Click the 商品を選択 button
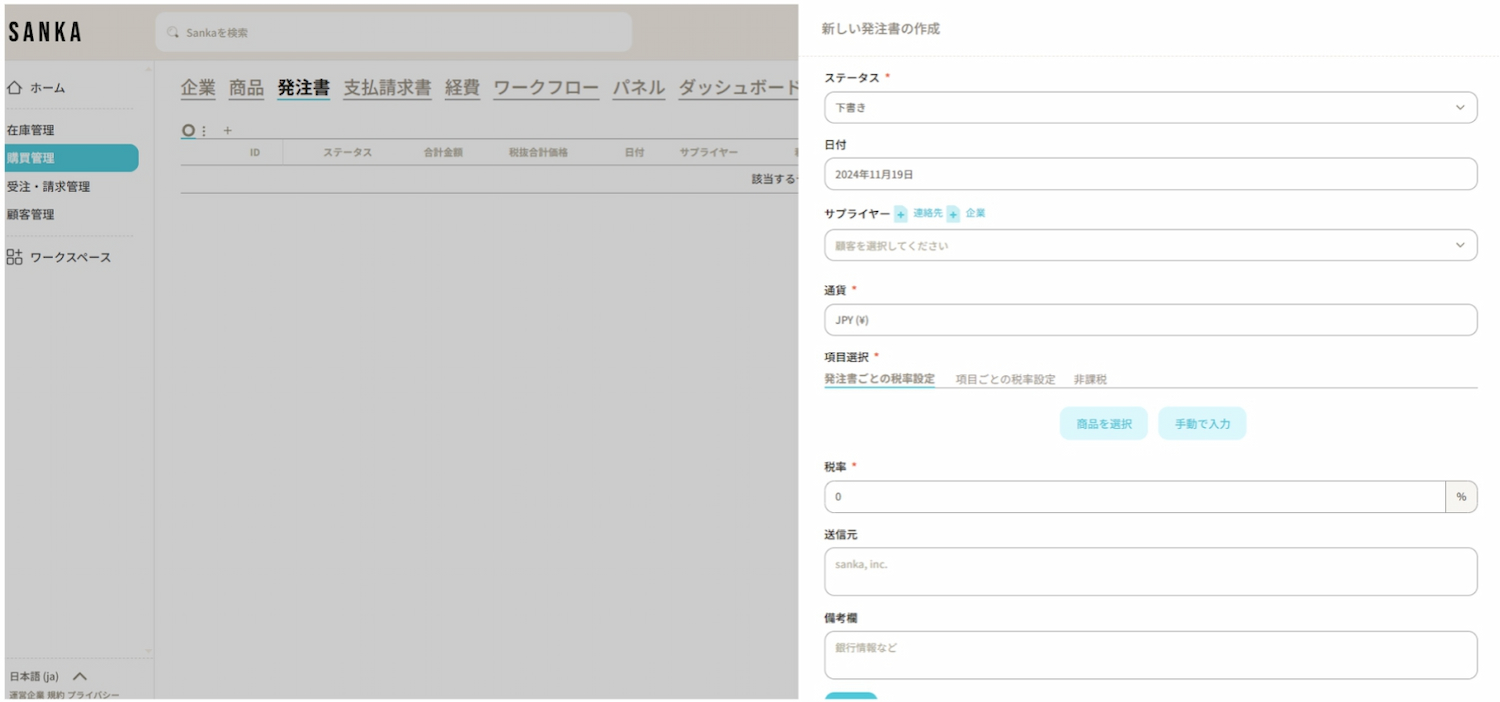 point(1103,424)
